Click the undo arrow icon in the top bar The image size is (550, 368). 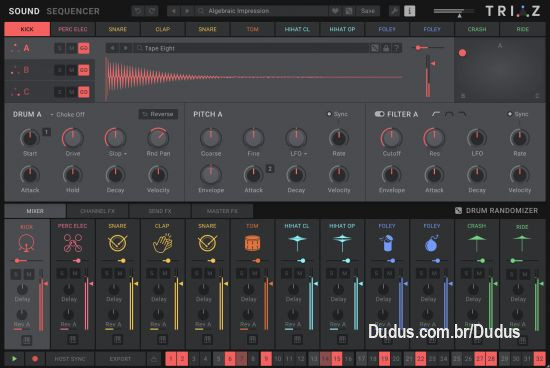tap(138, 11)
